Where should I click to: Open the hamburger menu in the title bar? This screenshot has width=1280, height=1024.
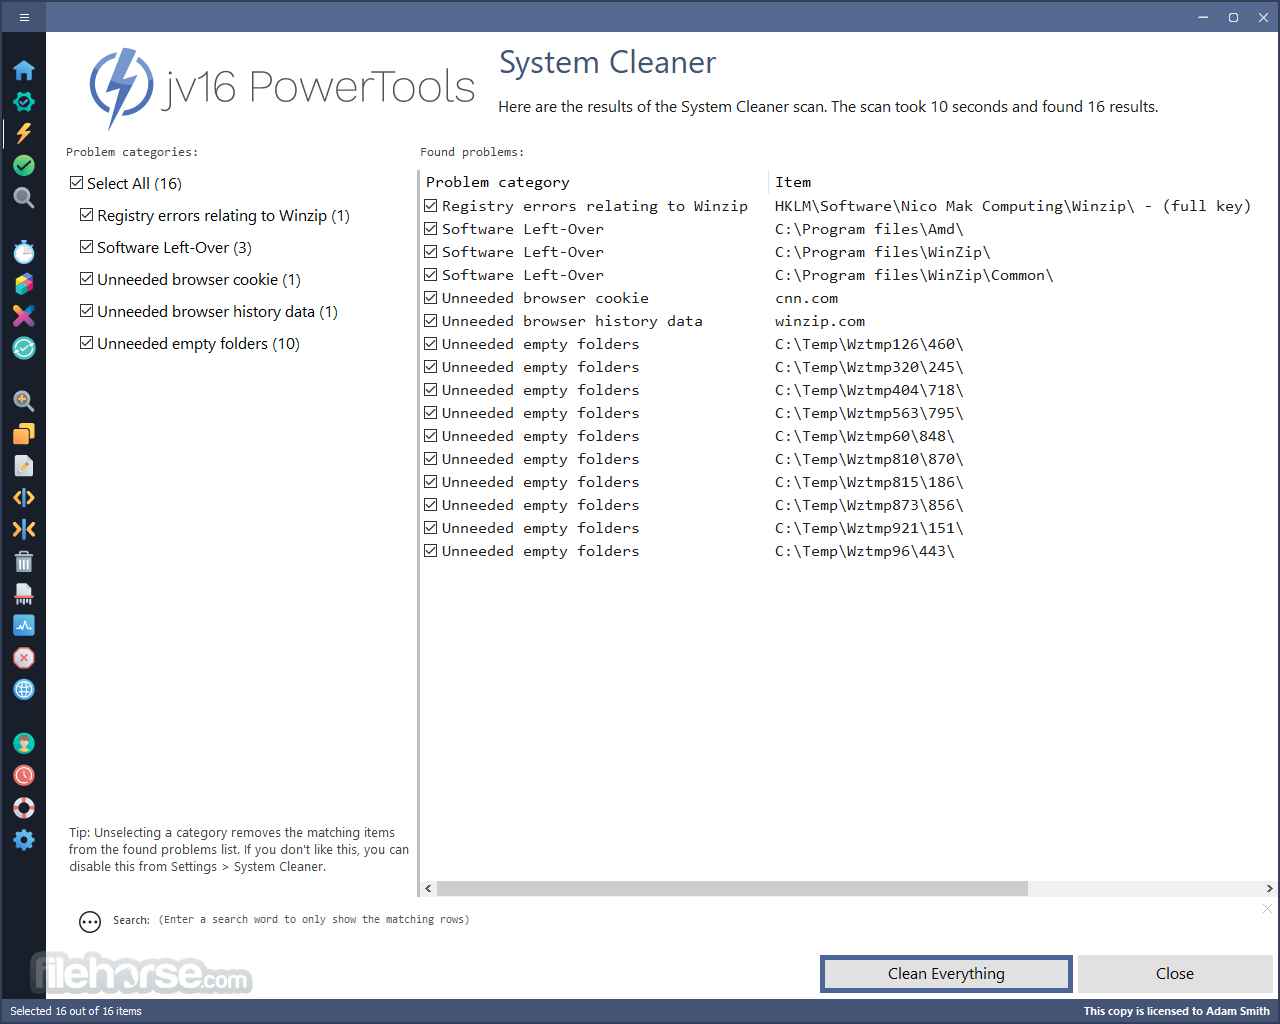pos(24,17)
